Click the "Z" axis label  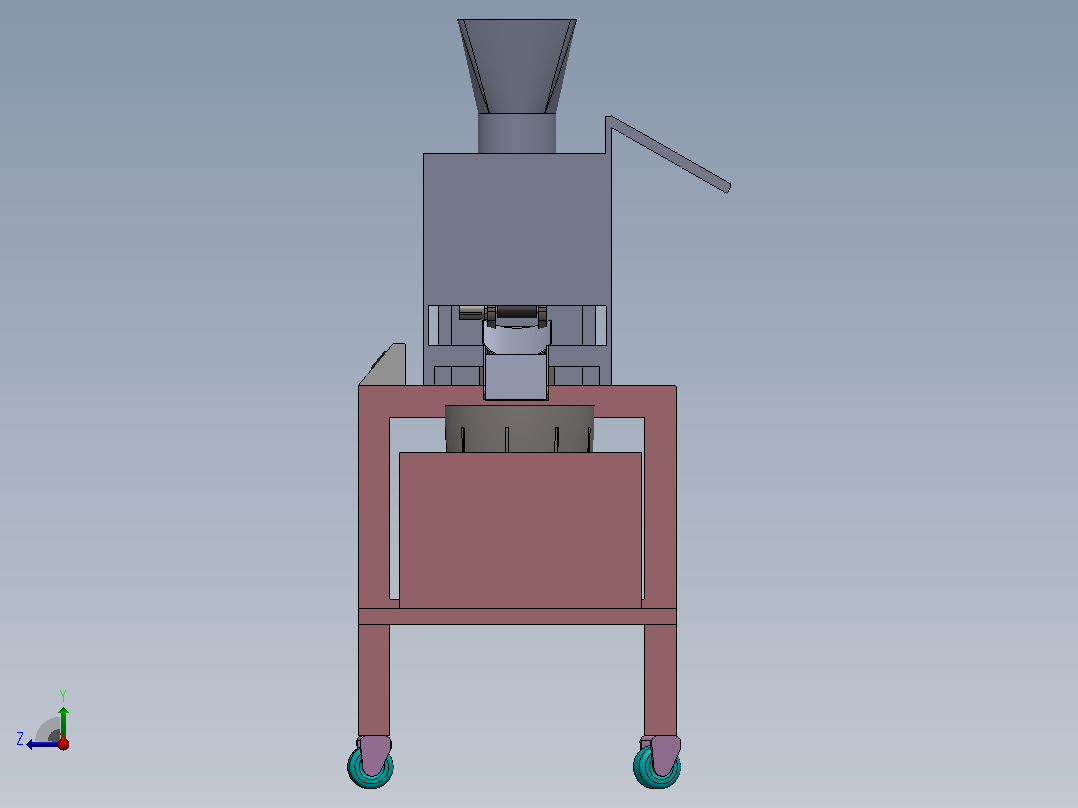(x=20, y=739)
